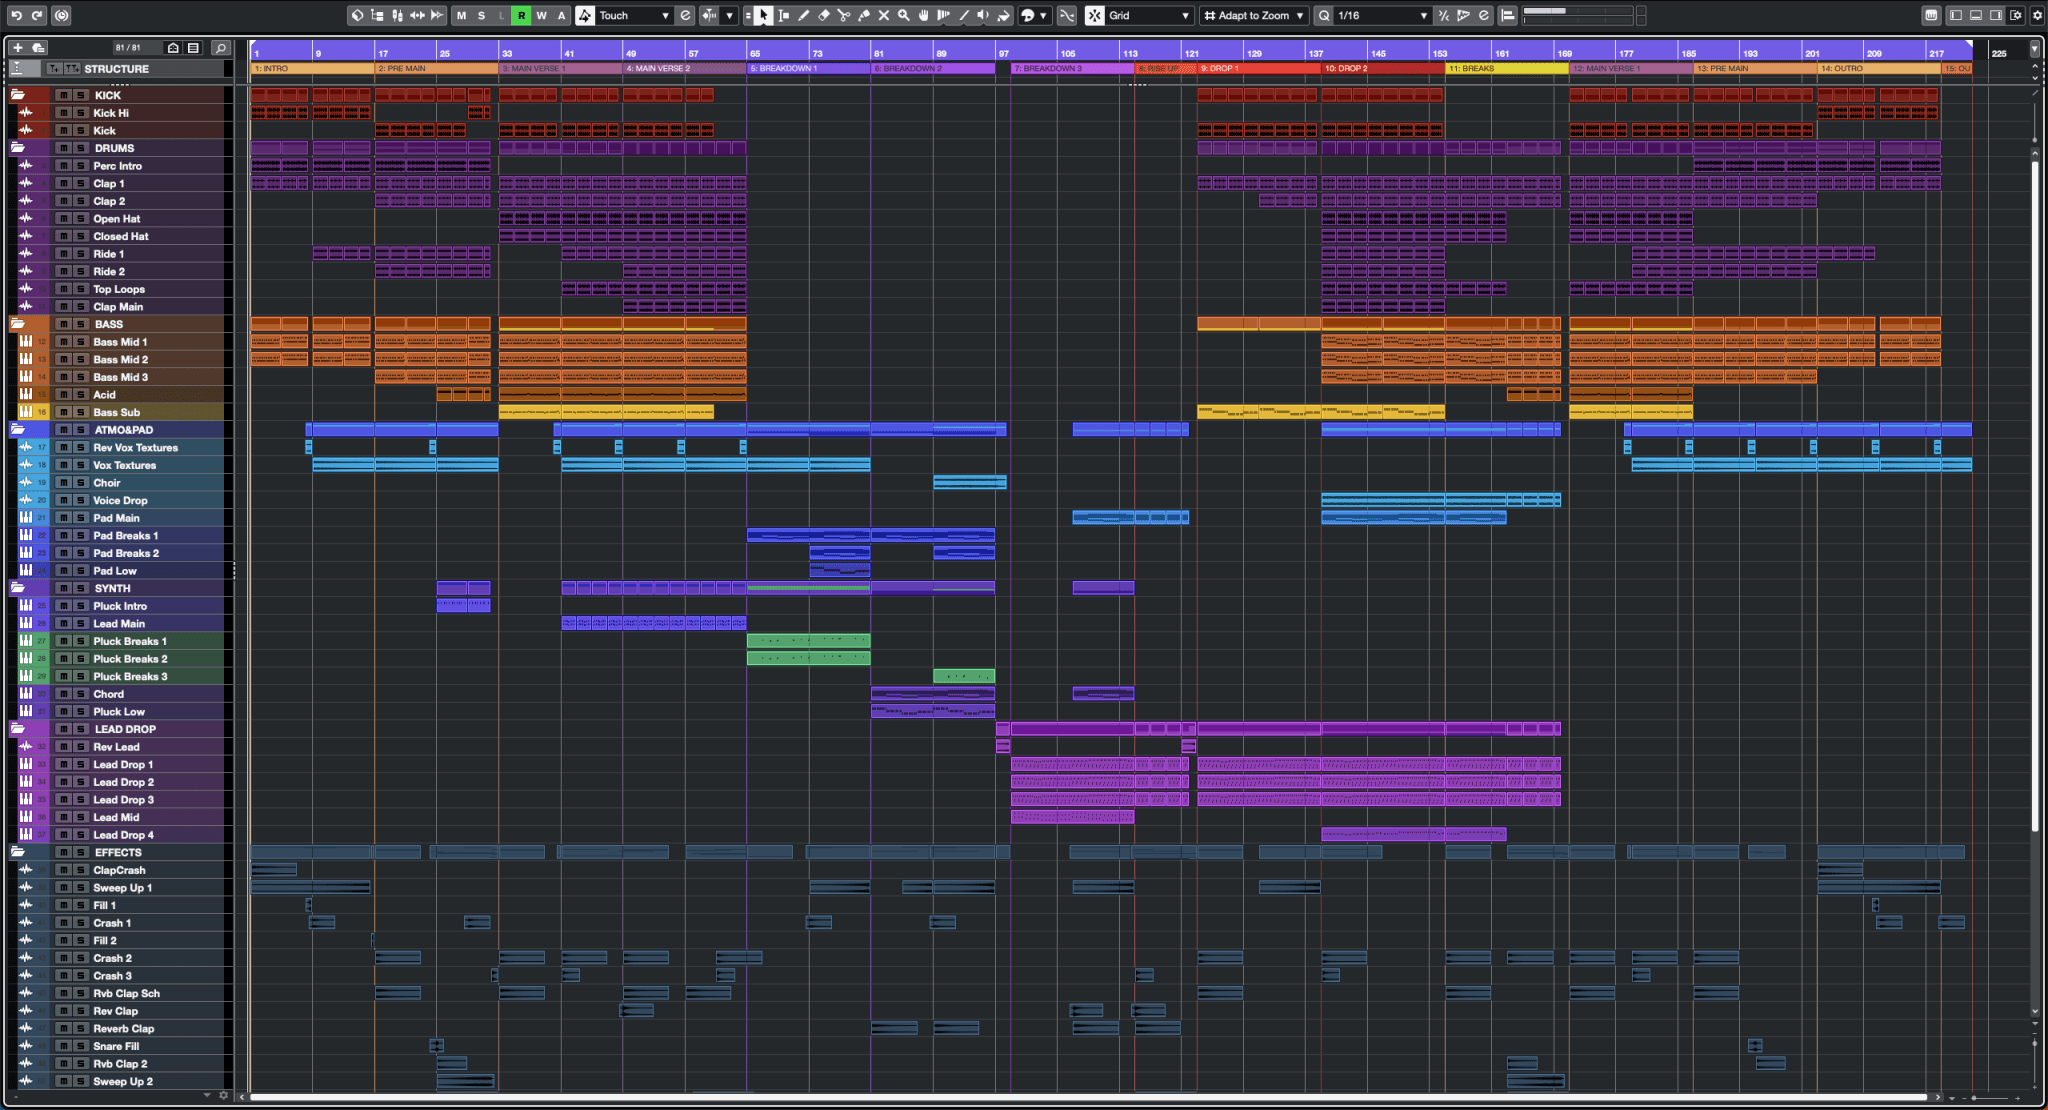Select the Split scissors tool

coord(843,15)
